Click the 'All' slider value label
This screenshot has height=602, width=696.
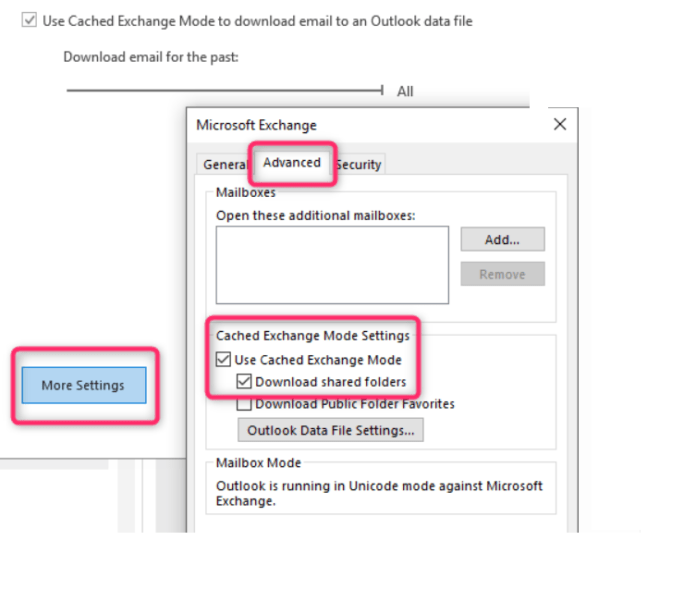pos(405,91)
